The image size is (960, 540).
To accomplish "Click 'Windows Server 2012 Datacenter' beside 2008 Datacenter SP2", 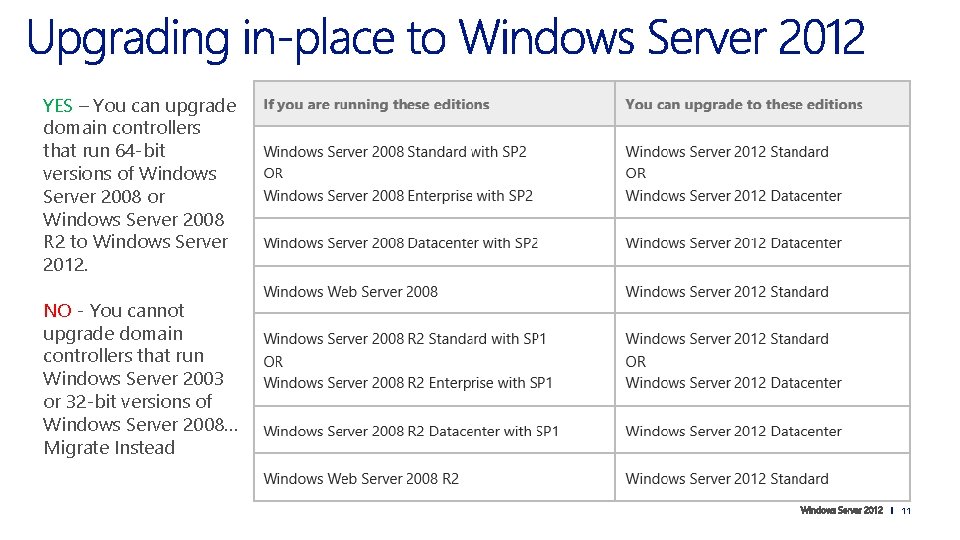I will 733,243.
